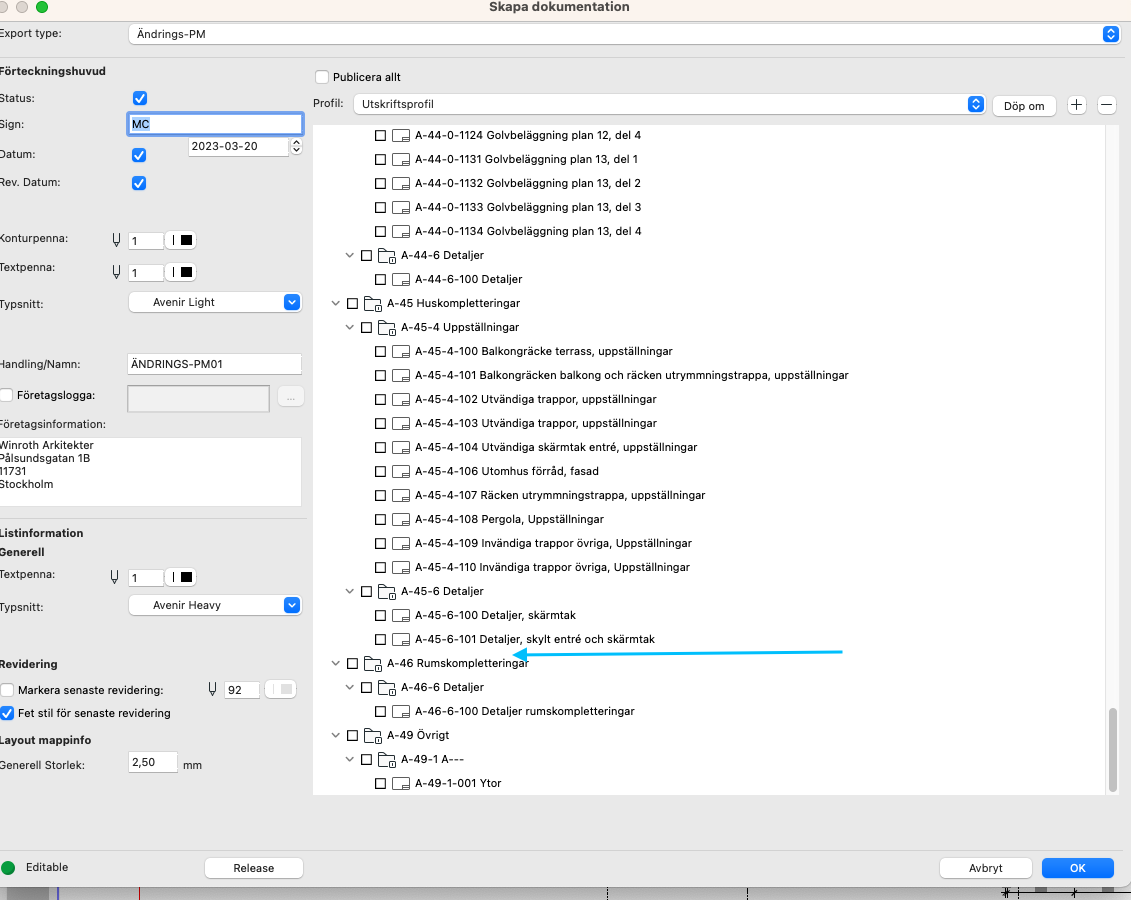The width and height of the screenshot is (1131, 900).
Task: Click folder icon of A-46-6 Detaljer
Action: (x=387, y=687)
